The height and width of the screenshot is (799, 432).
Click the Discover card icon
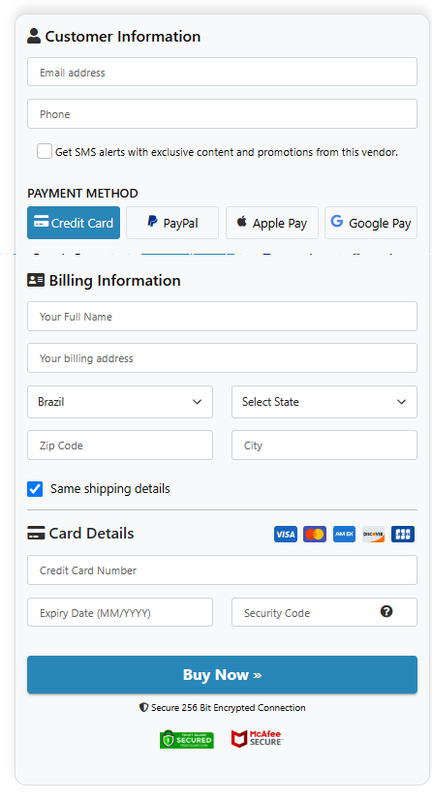point(373,534)
